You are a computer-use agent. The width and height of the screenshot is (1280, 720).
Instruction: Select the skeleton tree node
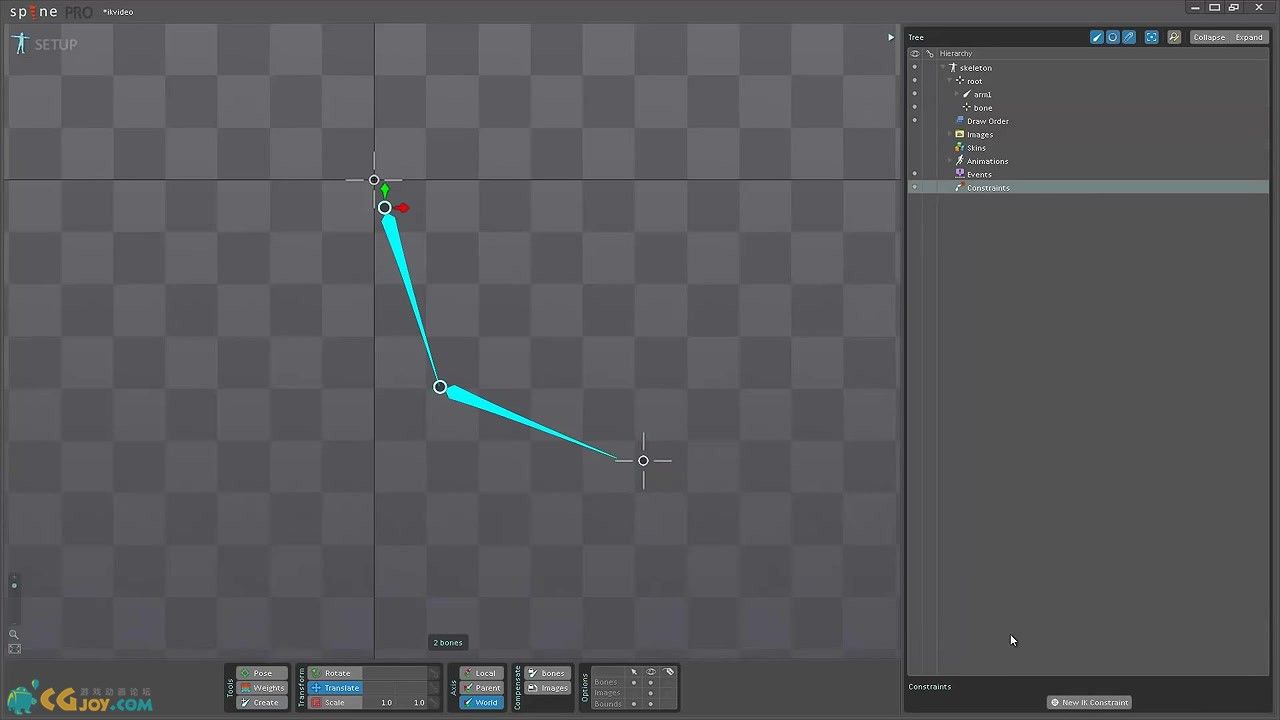pyautogui.click(x=976, y=68)
